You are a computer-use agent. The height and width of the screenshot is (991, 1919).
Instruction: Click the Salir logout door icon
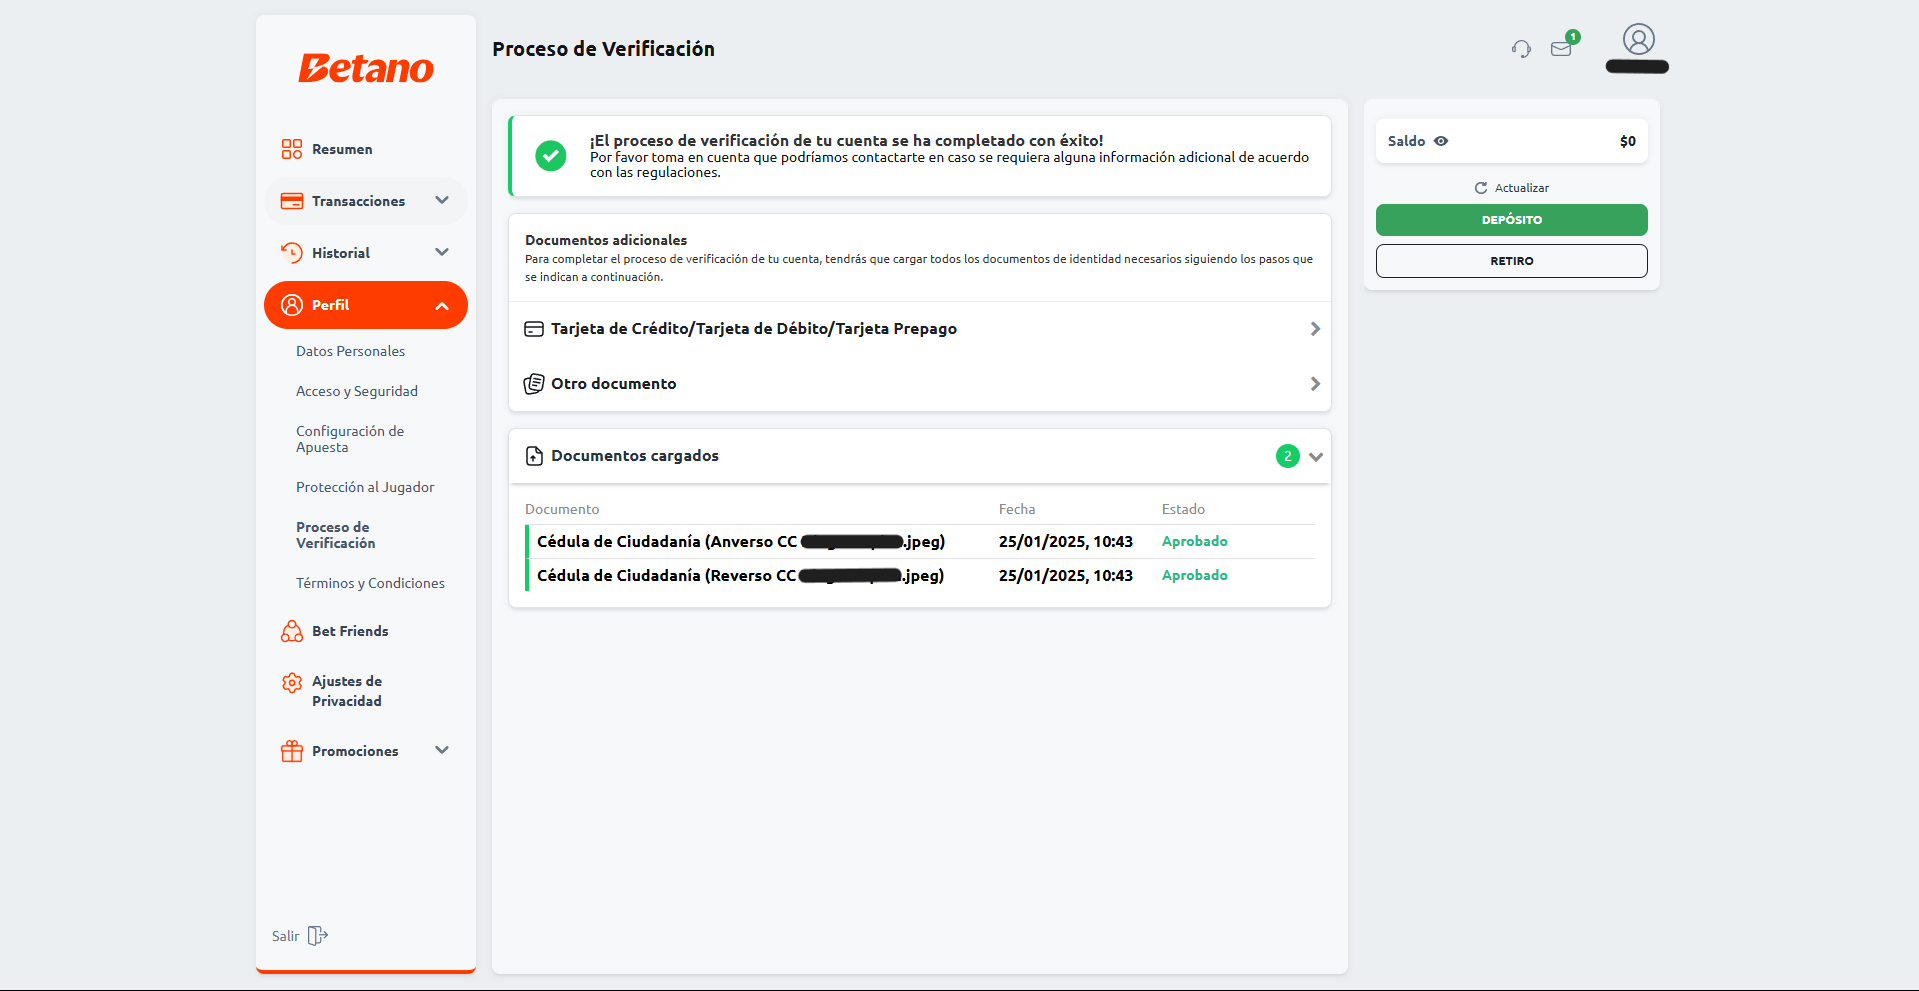pos(318,936)
